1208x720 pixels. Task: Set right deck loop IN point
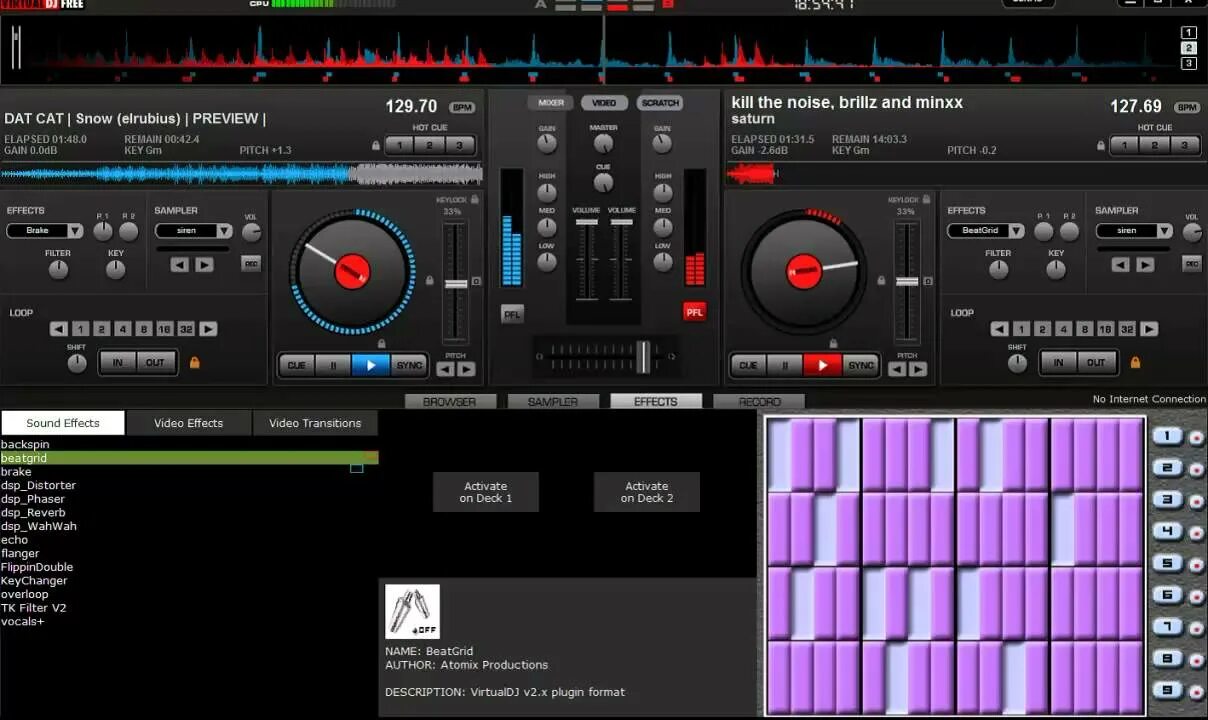[x=1059, y=362]
